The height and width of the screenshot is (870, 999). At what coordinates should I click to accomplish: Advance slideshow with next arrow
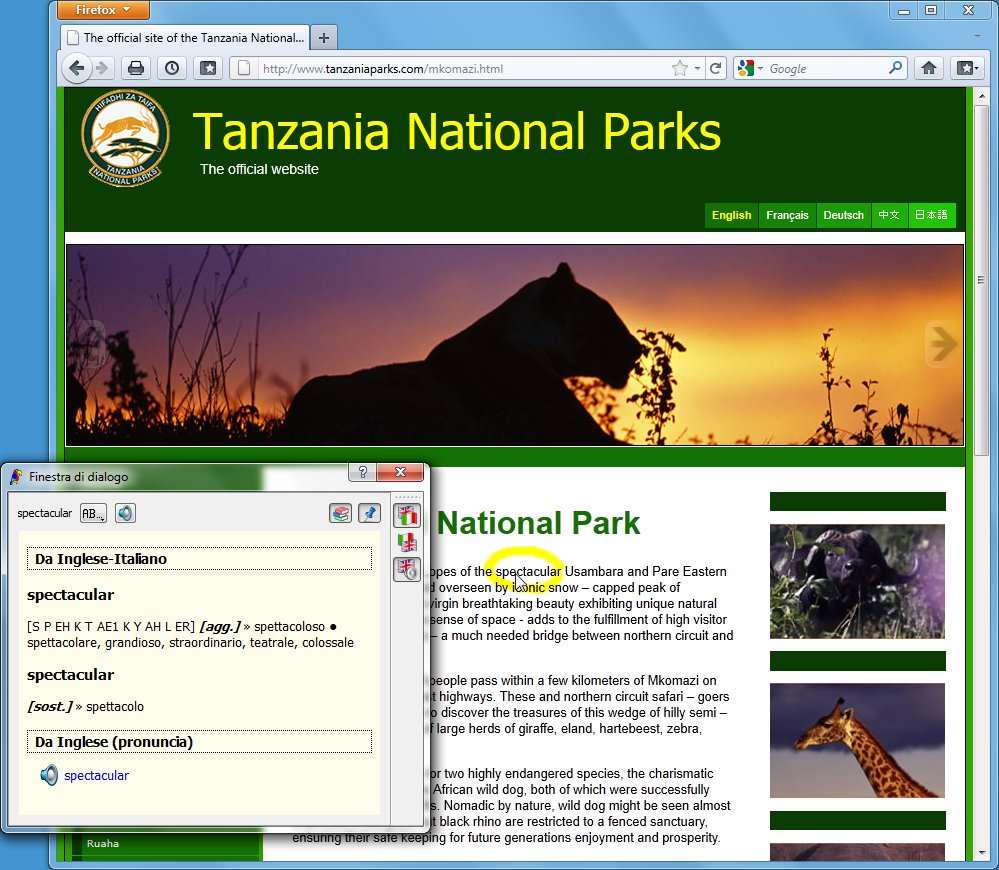tap(941, 343)
